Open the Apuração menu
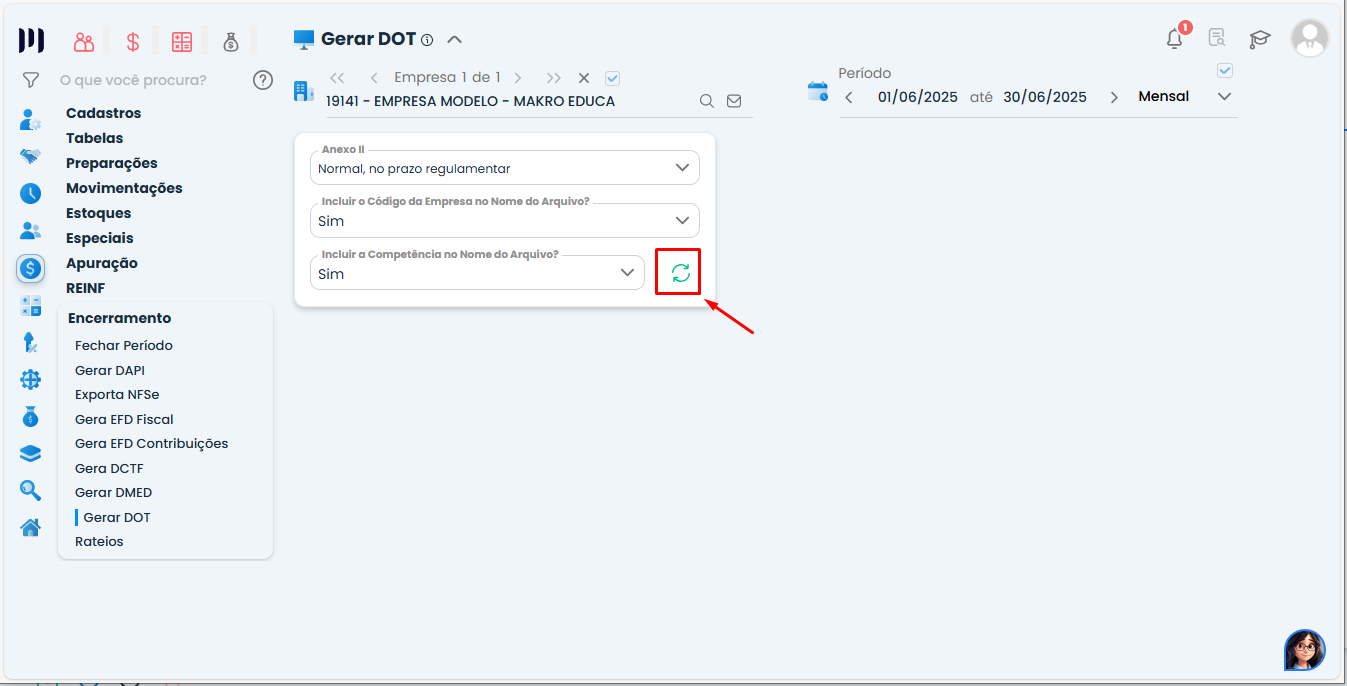The image size is (1347, 686). click(102, 263)
